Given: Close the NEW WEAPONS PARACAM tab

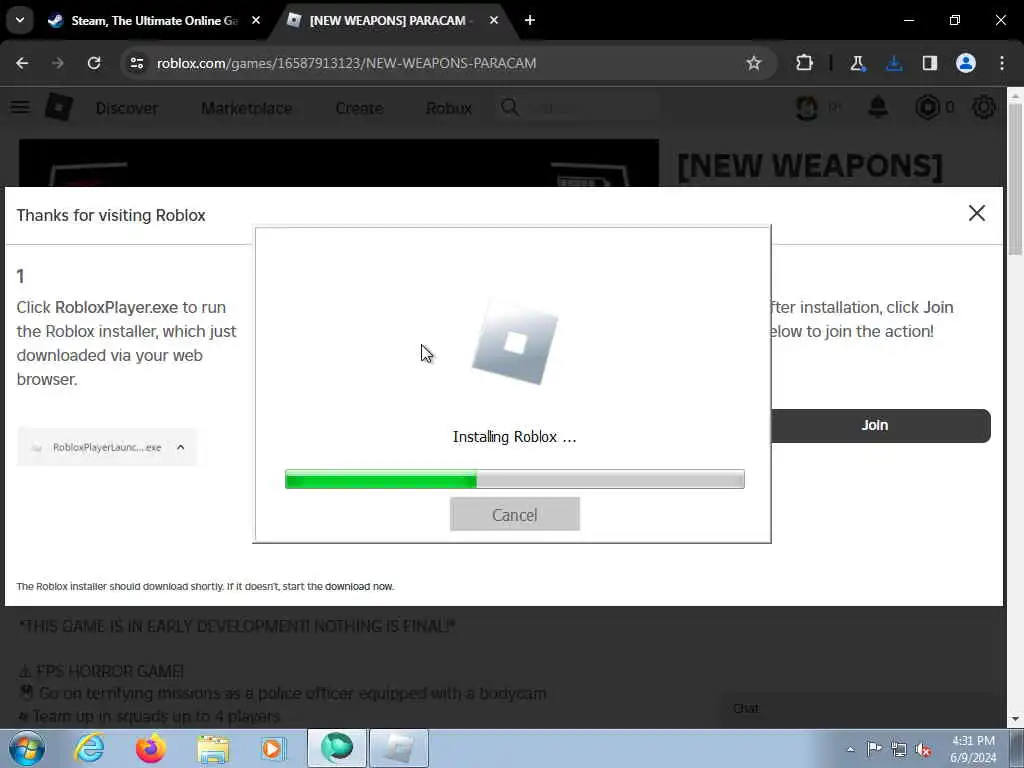Looking at the screenshot, I should click(x=494, y=21).
